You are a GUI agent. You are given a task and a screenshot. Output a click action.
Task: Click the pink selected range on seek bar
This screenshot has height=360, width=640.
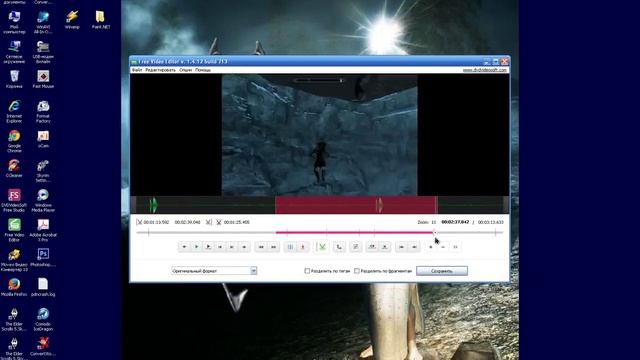click(x=355, y=232)
